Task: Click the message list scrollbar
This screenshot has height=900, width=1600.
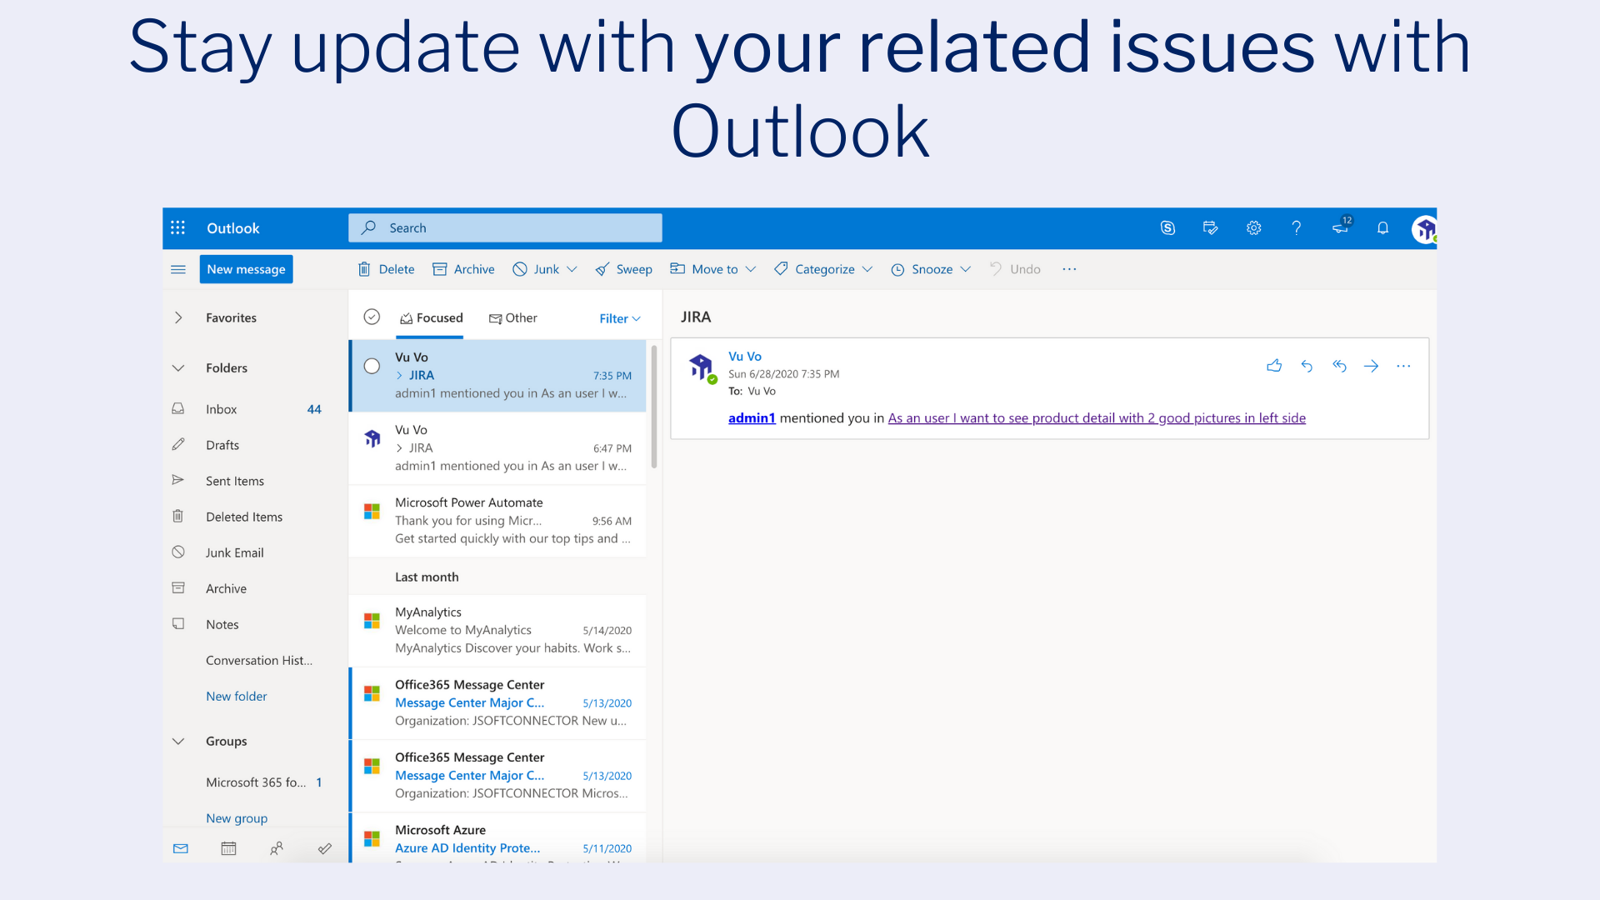Action: click(x=654, y=406)
